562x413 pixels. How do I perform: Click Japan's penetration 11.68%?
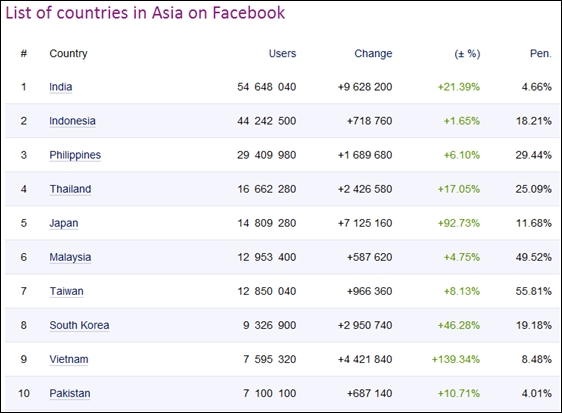[x=534, y=223]
